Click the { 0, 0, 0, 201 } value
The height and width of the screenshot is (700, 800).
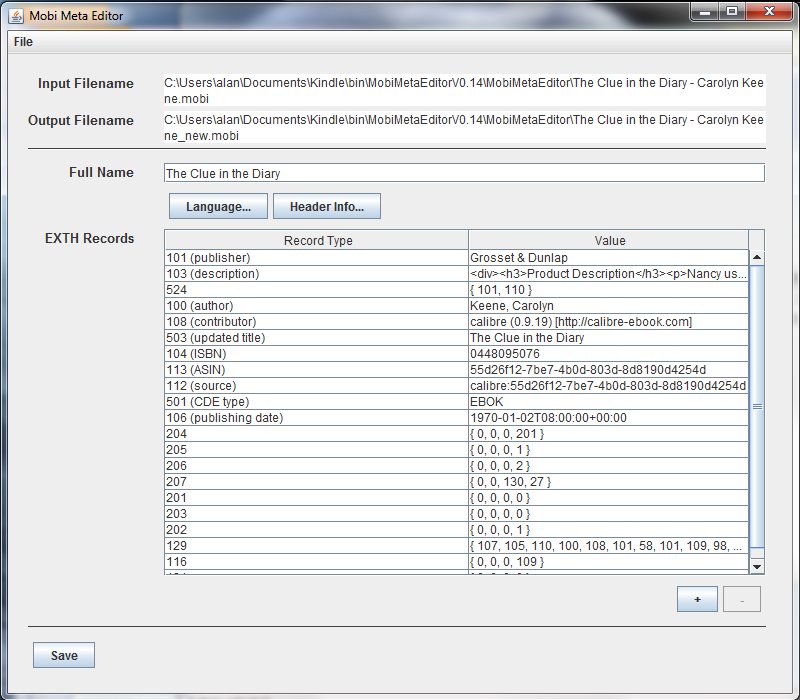click(609, 434)
